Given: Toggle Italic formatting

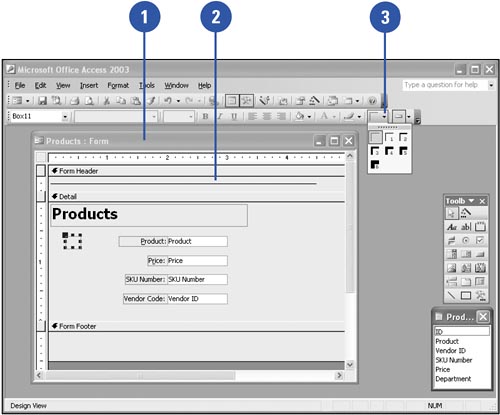Looking at the screenshot, I should (x=220, y=116).
